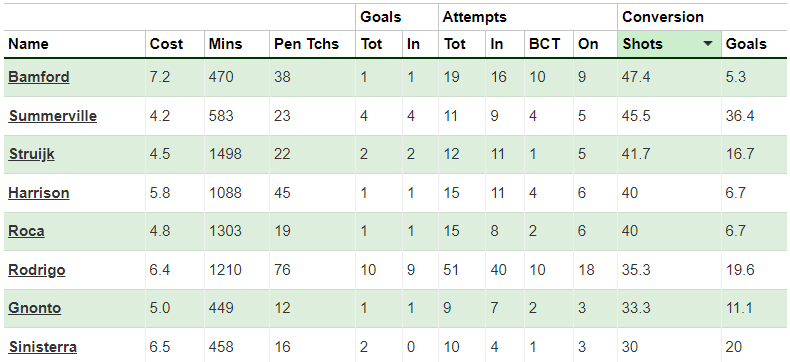Open Summerville player link

click(x=53, y=116)
